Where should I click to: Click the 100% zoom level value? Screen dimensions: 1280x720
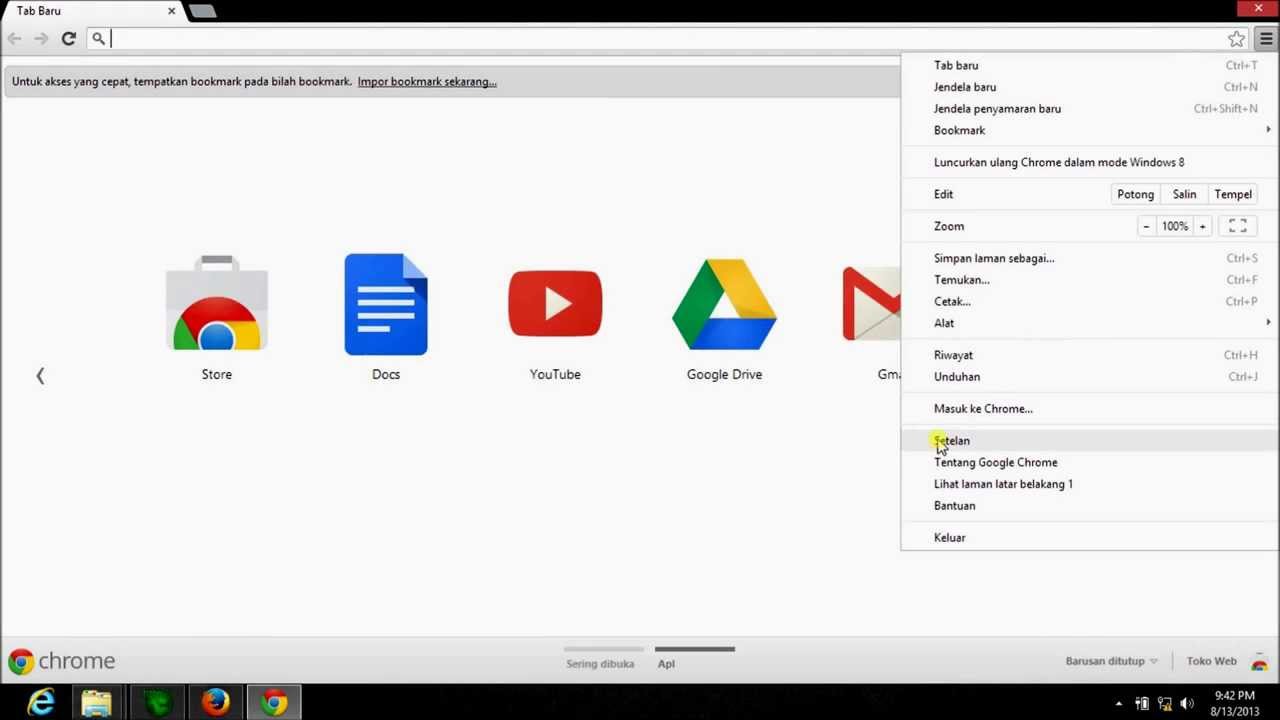point(1174,226)
